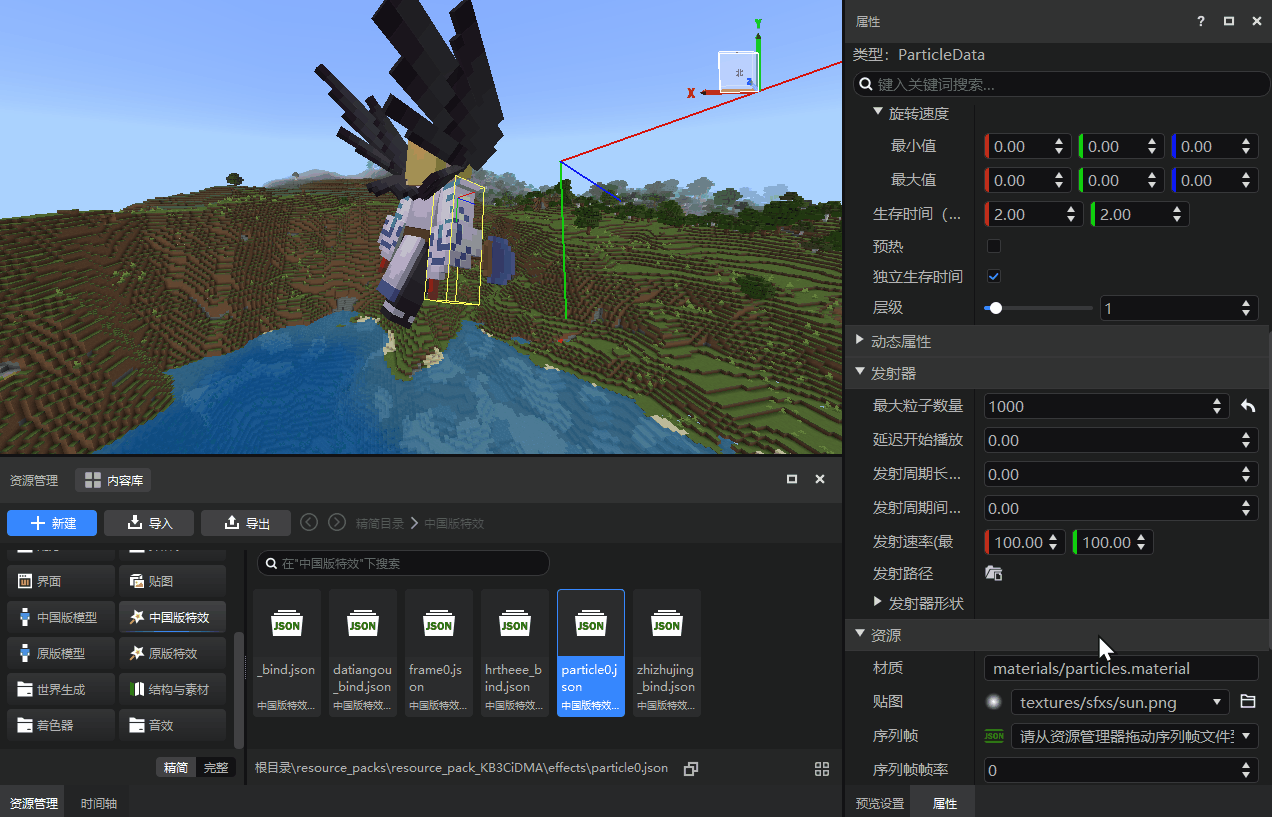This screenshot has width=1272, height=817.
Task: Click the JSON icon beside 序列帧
Action: point(994,736)
